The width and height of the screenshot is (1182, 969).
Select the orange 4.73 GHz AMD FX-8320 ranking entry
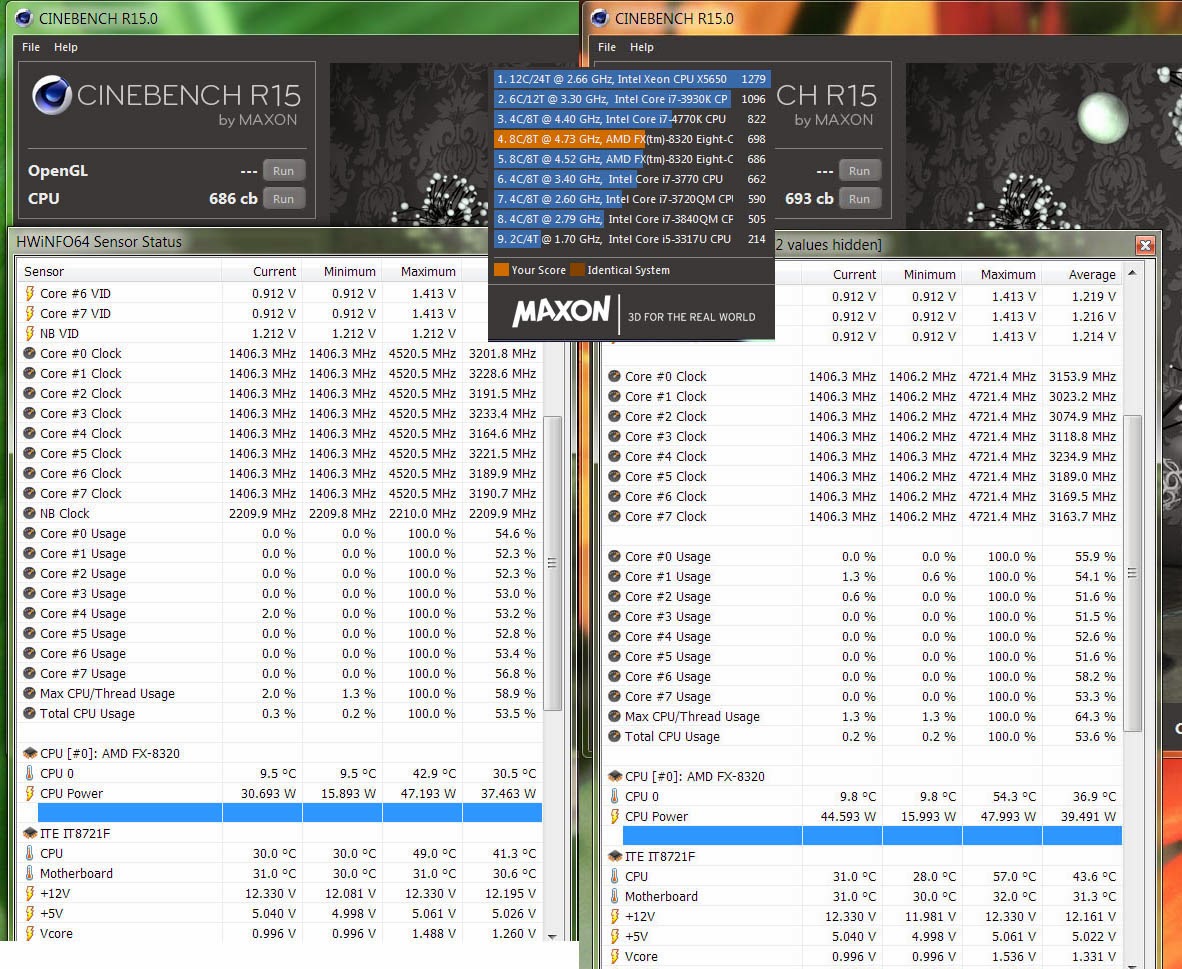(x=632, y=139)
